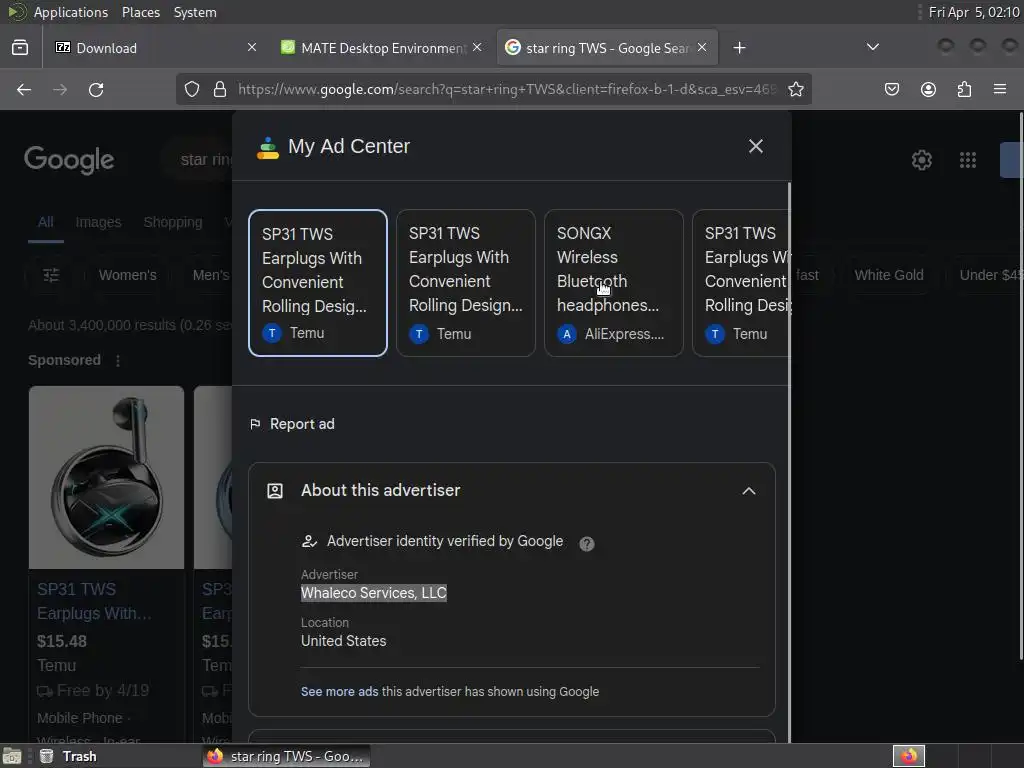Open the SP31 TWS Earplugs With product title
Viewport: 1024px width, 768px height.
[94, 601]
